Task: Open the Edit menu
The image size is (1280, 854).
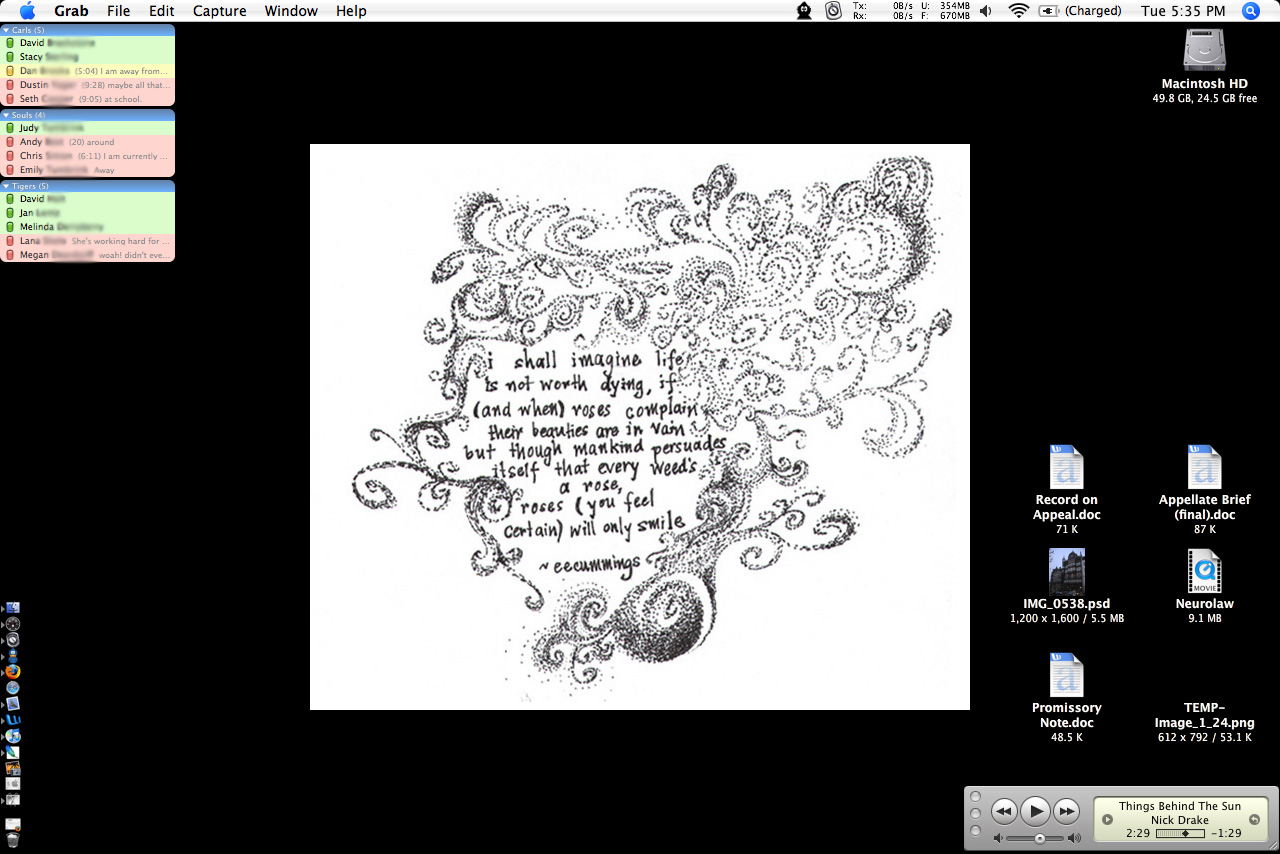Action: pos(161,11)
